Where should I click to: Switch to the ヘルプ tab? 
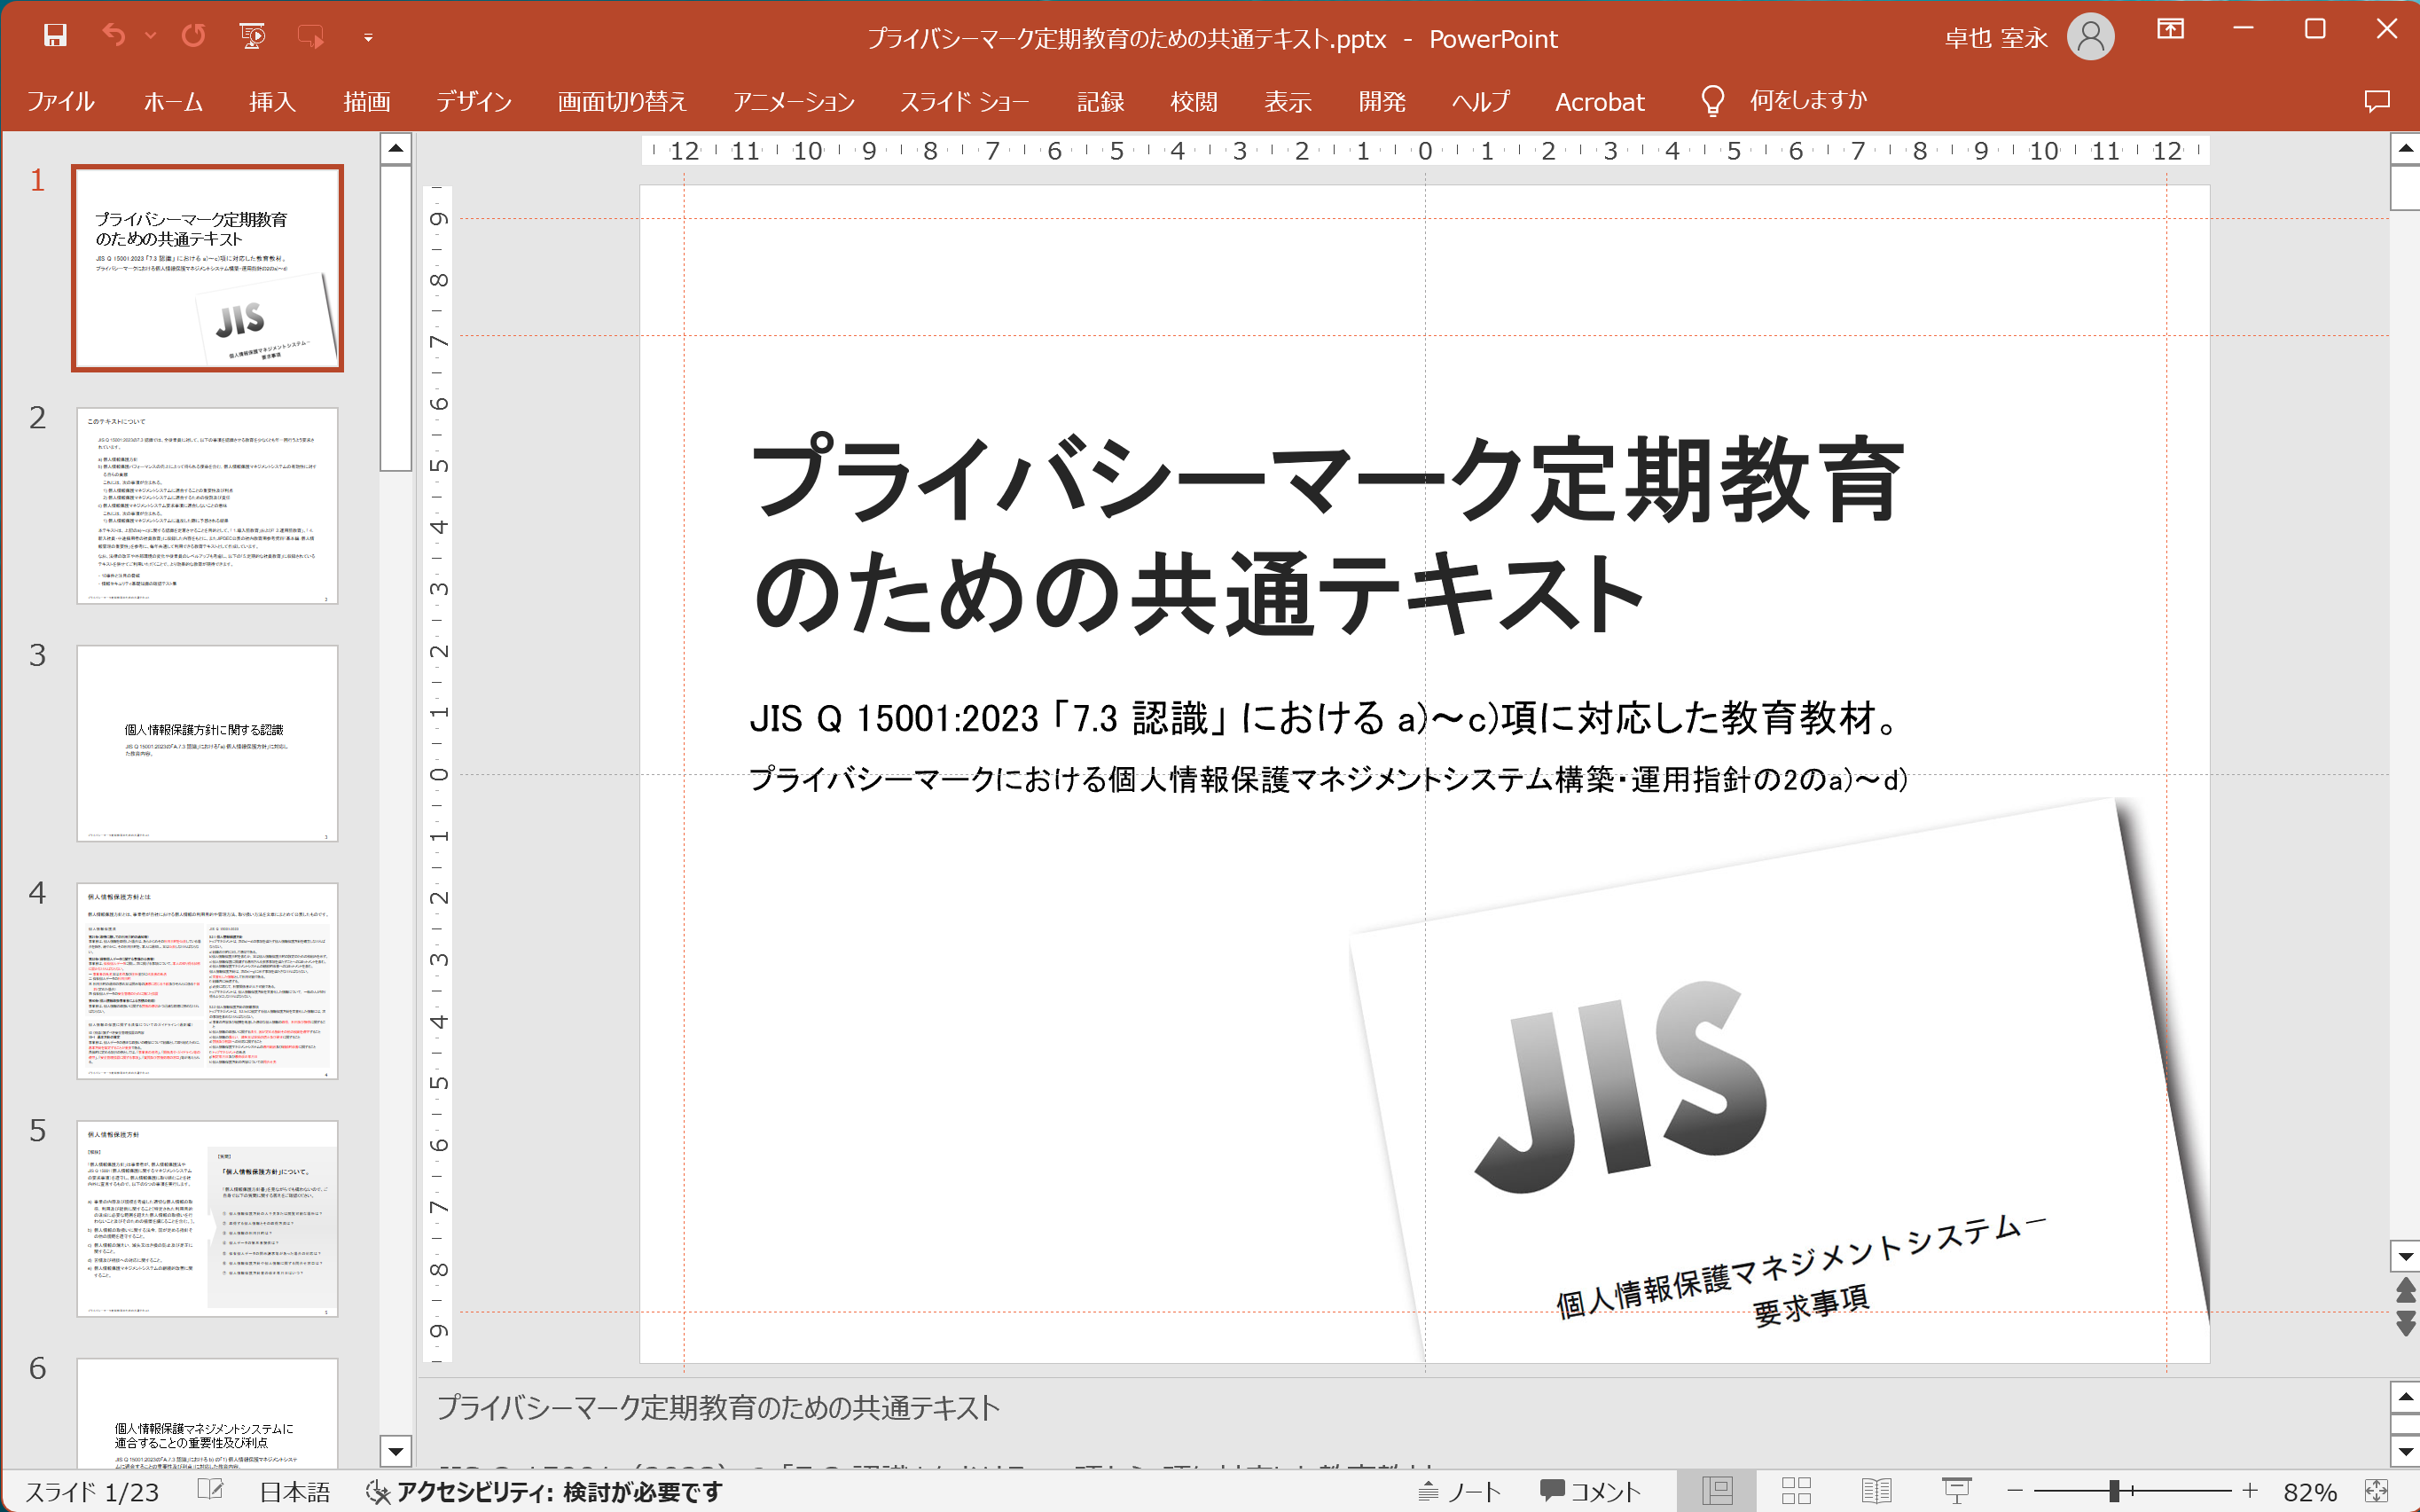[x=1481, y=101]
